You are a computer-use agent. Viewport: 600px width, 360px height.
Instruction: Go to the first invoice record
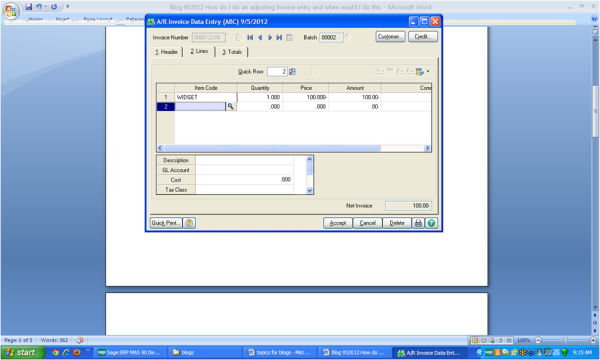coord(250,37)
